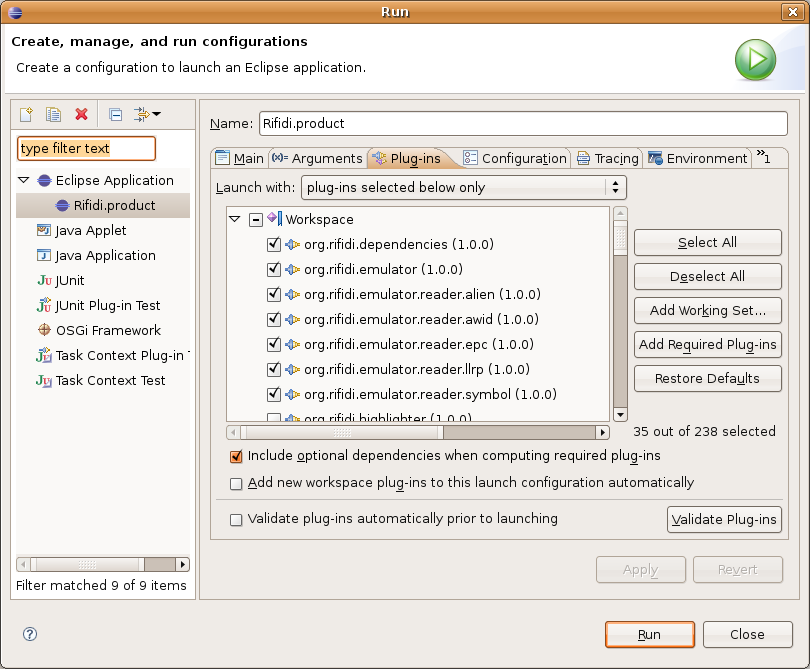Collapse the Eclipse Application tree node
810x669 pixels.
(24, 180)
